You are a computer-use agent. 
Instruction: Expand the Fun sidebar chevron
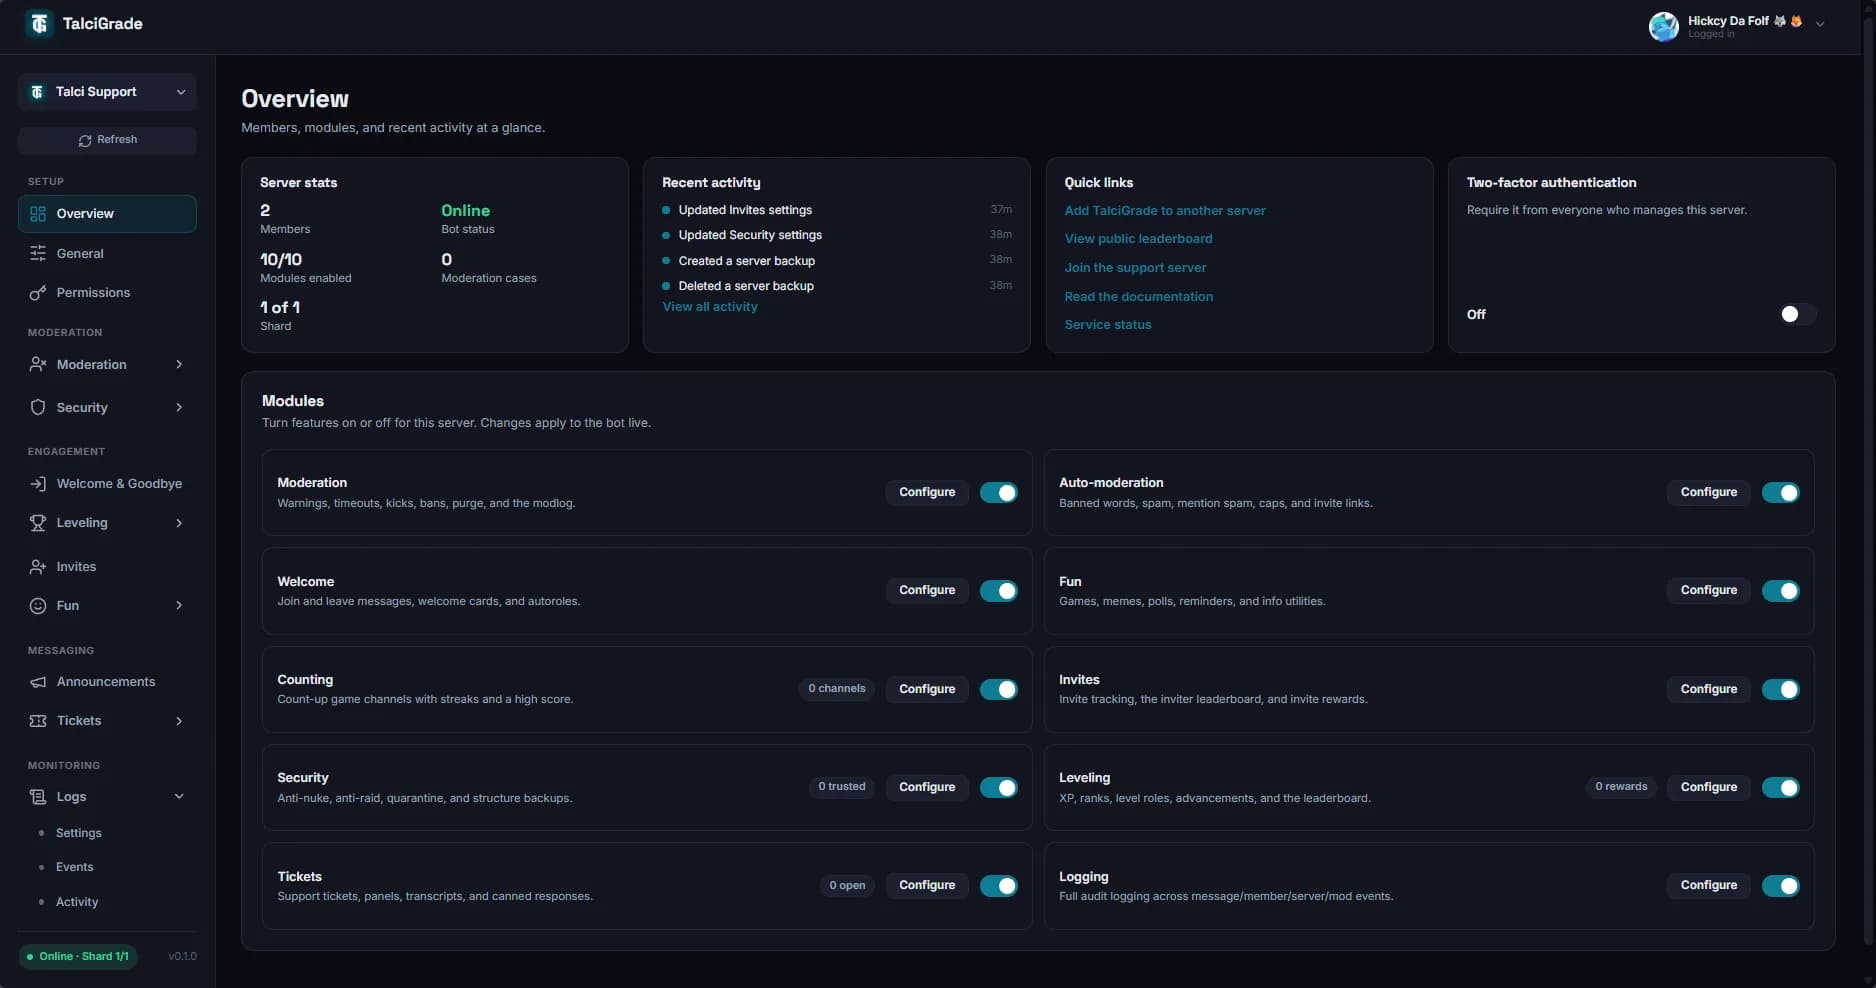click(179, 606)
